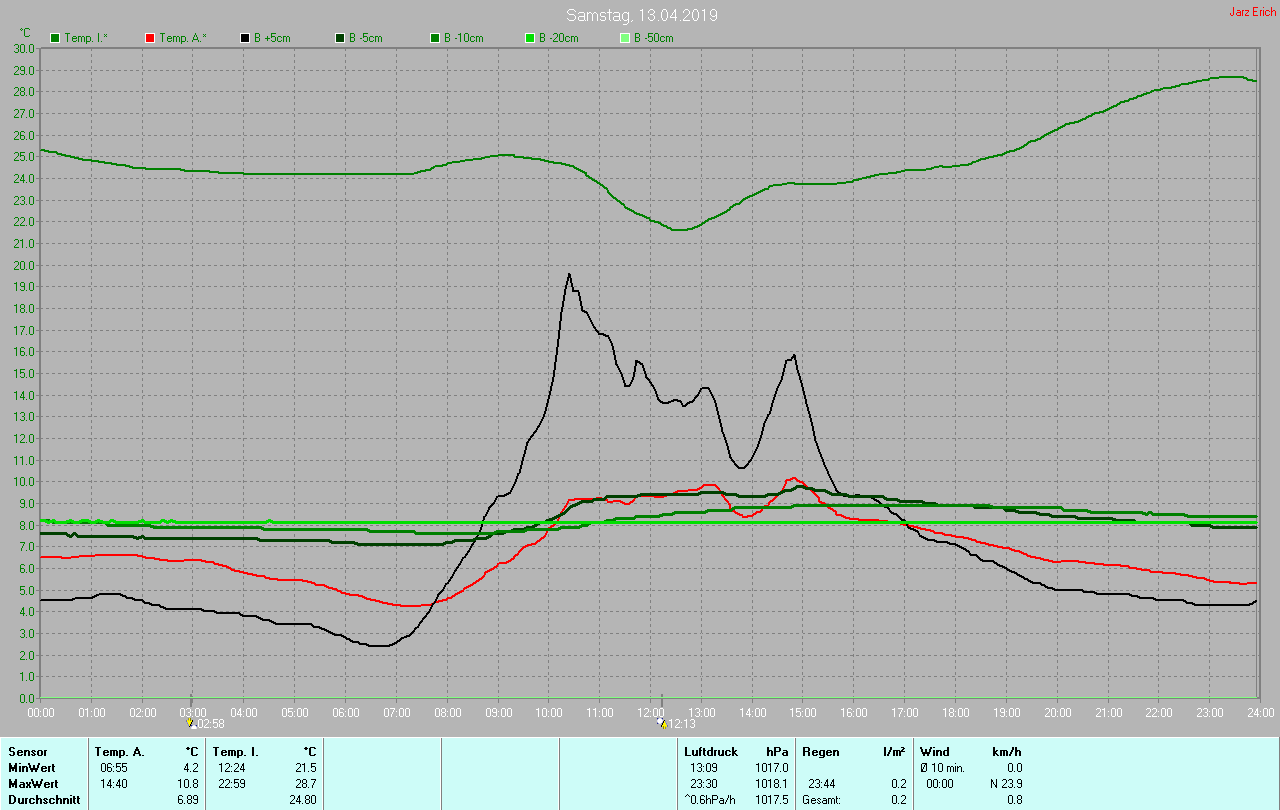
Task: Click the 'Gesamt:' rain total label
Action: click(823, 799)
